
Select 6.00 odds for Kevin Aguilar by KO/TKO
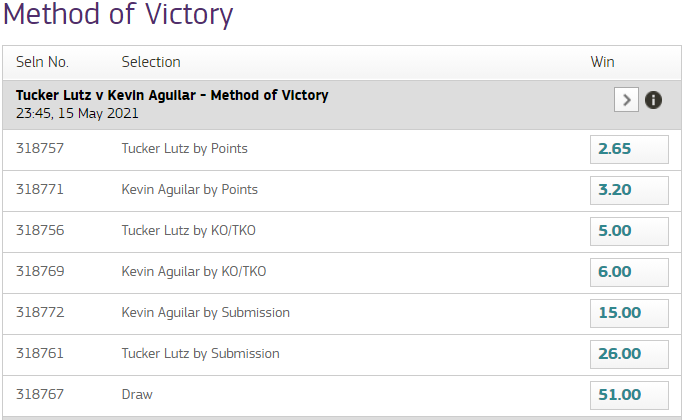[x=629, y=272]
